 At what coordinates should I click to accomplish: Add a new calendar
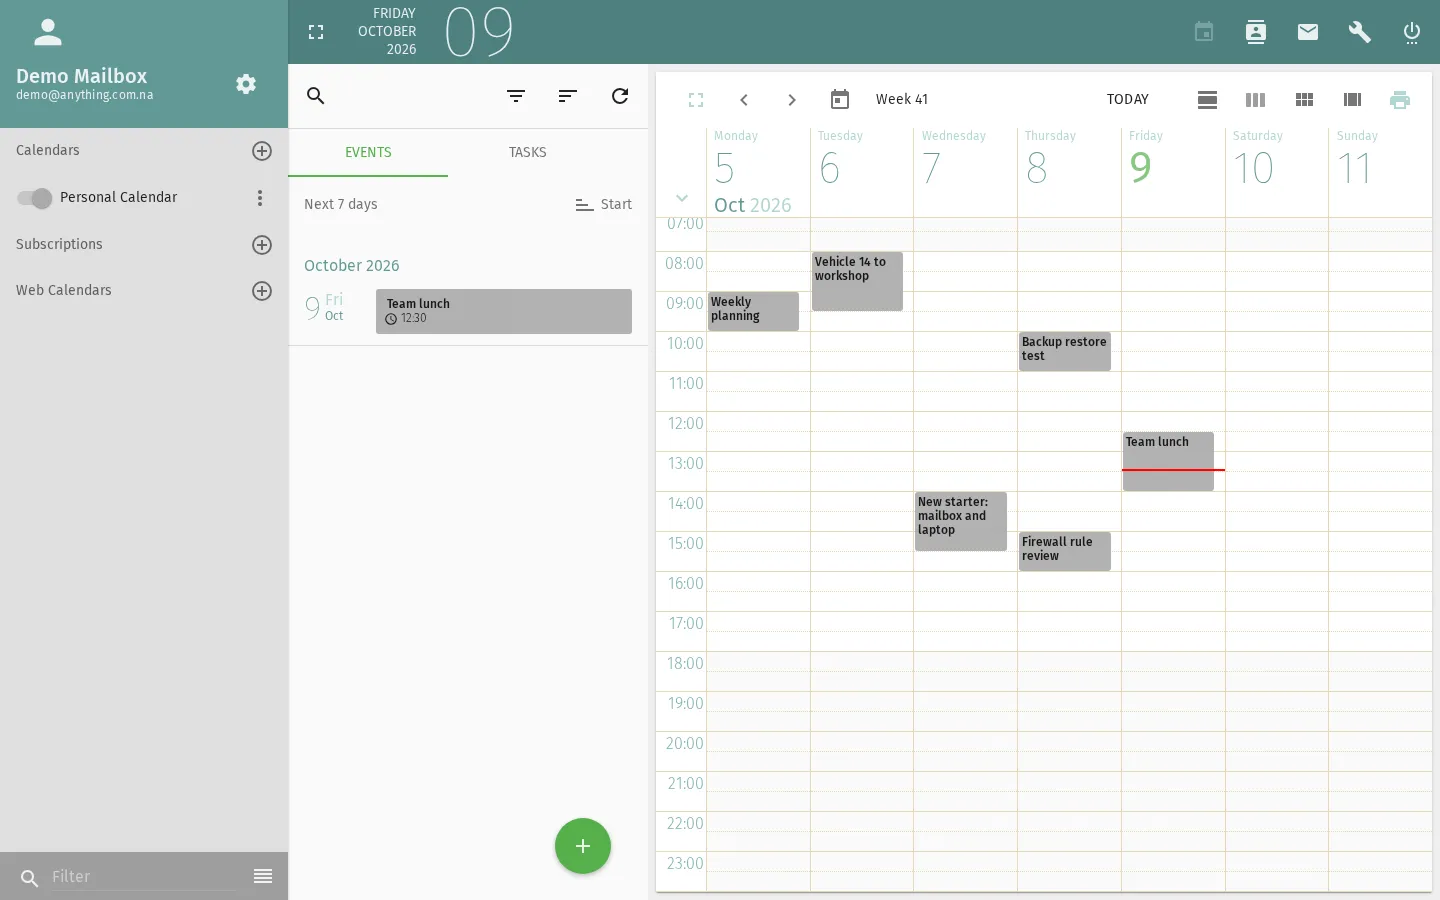262,151
